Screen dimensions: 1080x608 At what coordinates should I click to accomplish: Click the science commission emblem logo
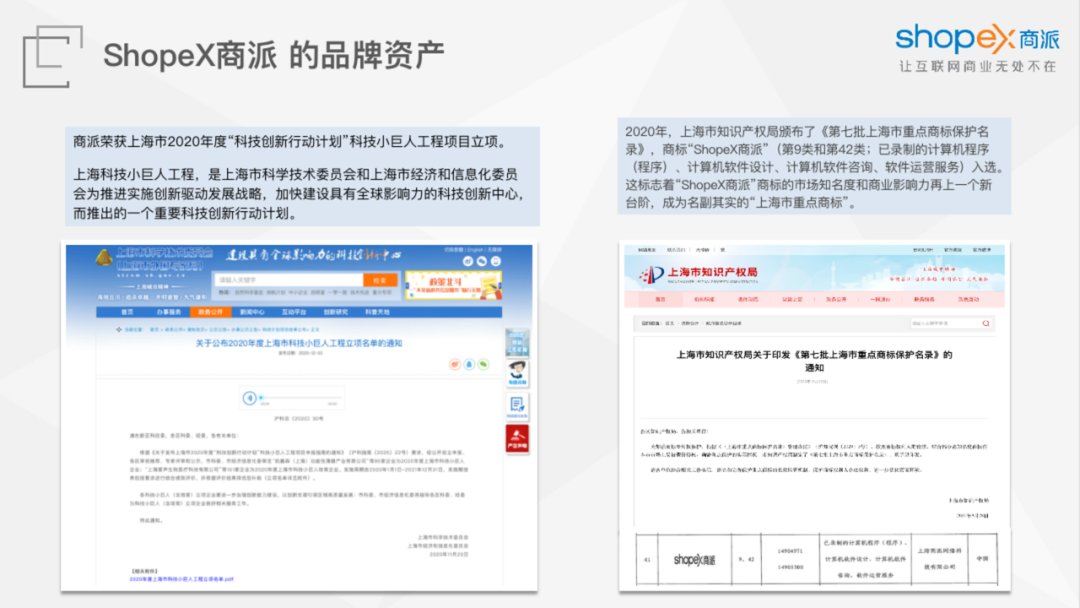[x=104, y=259]
